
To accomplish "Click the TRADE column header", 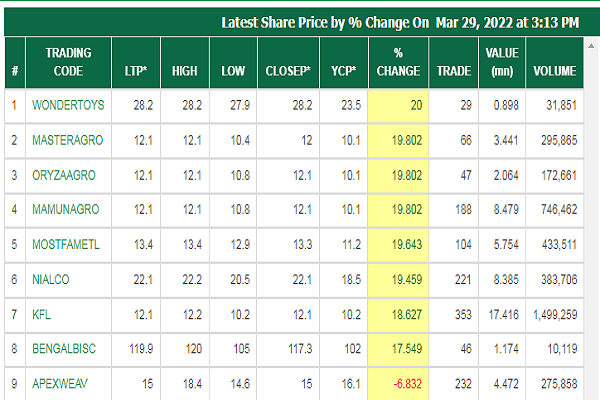I will point(454,62).
